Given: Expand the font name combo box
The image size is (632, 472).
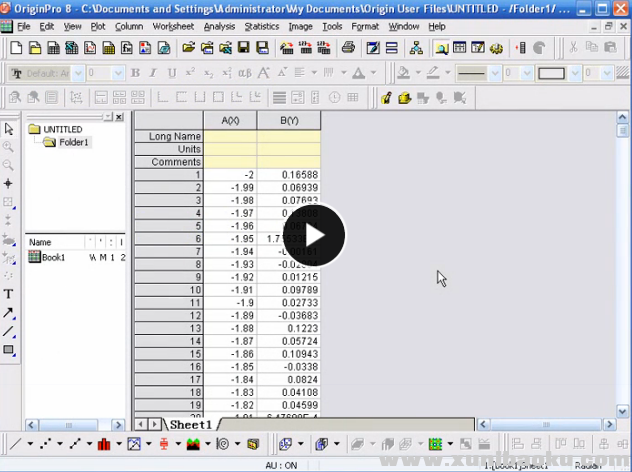Looking at the screenshot, I should coord(76,73).
